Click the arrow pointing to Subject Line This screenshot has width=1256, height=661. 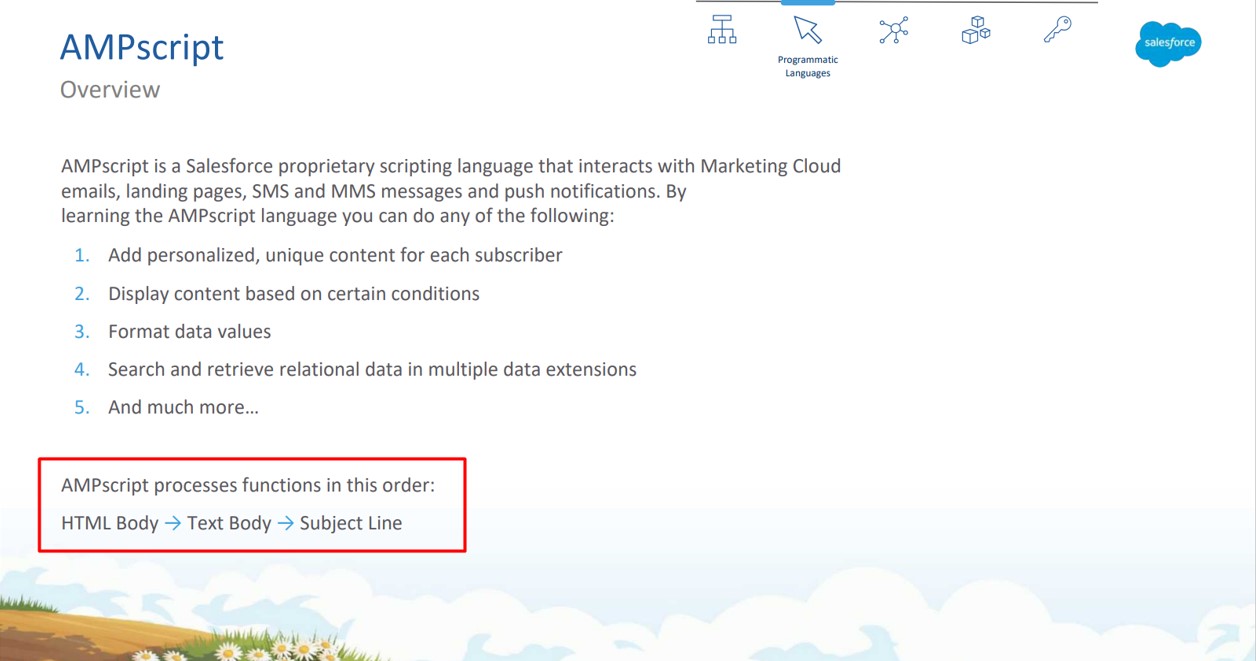point(286,523)
